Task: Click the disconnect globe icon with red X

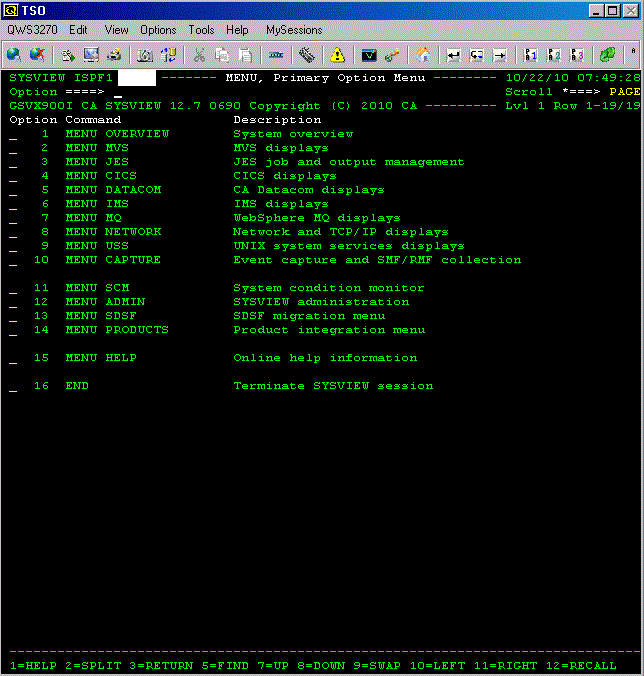Action: tap(37, 55)
